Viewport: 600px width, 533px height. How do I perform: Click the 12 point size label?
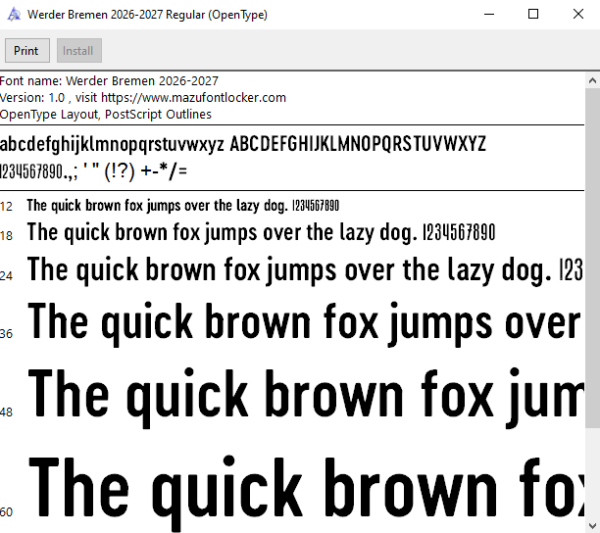(x=6, y=207)
